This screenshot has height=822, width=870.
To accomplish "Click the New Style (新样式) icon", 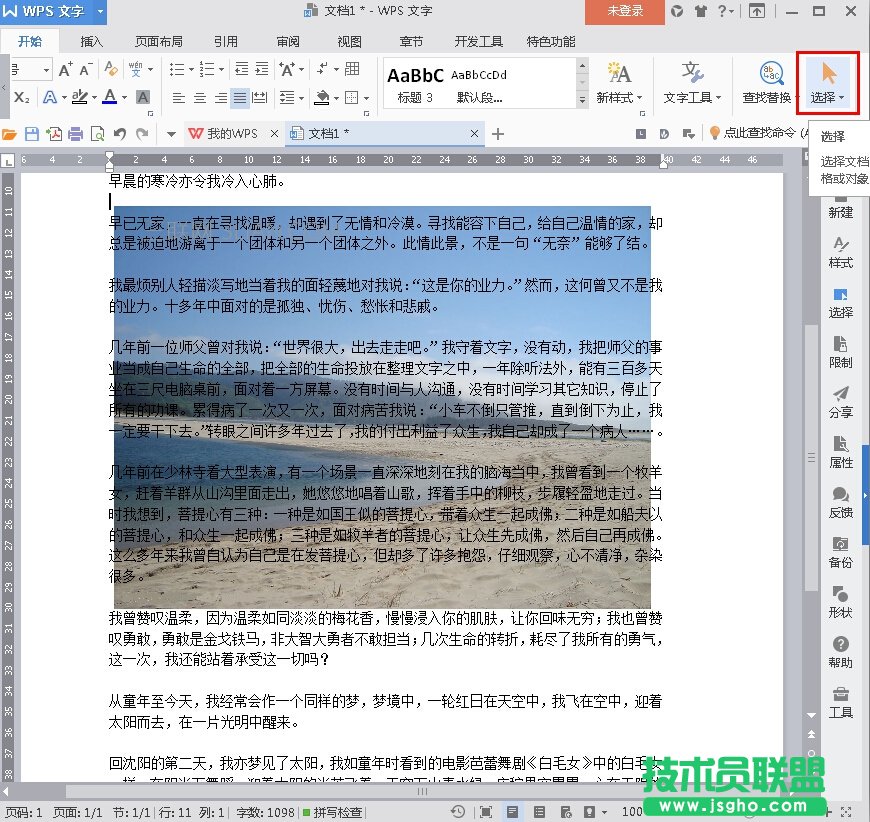I will (619, 74).
